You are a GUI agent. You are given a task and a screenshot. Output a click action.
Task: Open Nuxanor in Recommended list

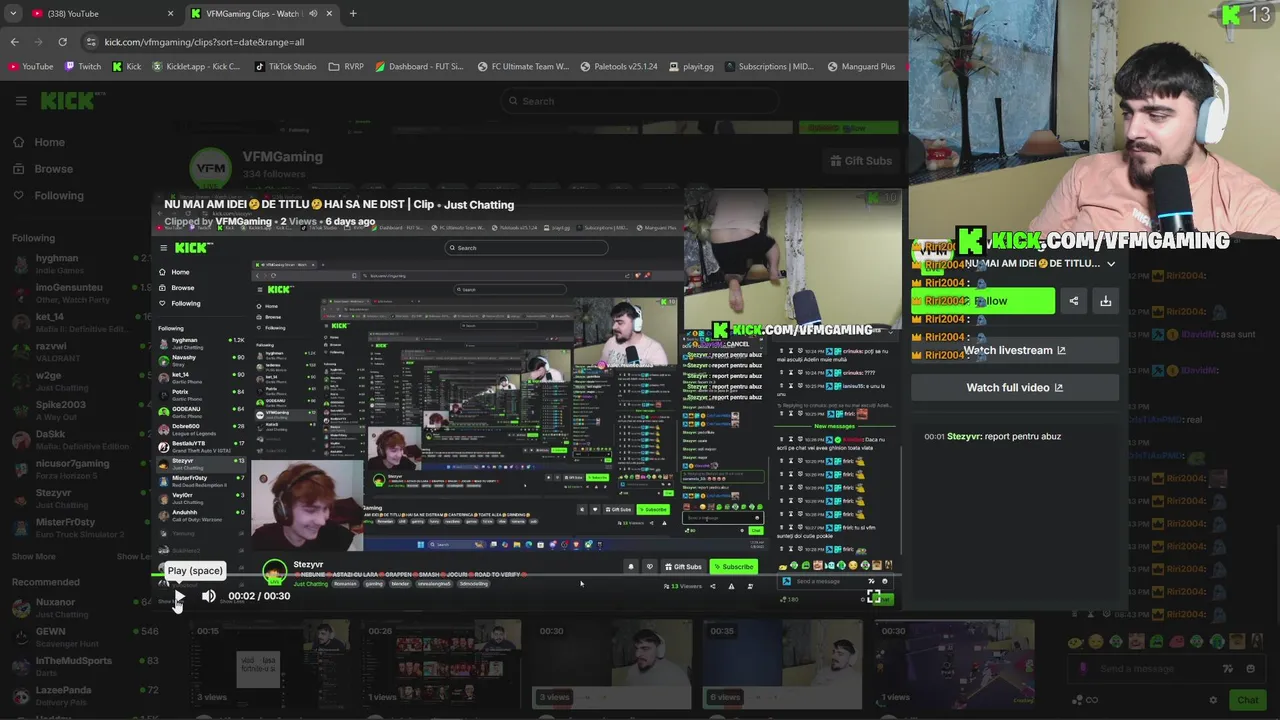(x=83, y=607)
